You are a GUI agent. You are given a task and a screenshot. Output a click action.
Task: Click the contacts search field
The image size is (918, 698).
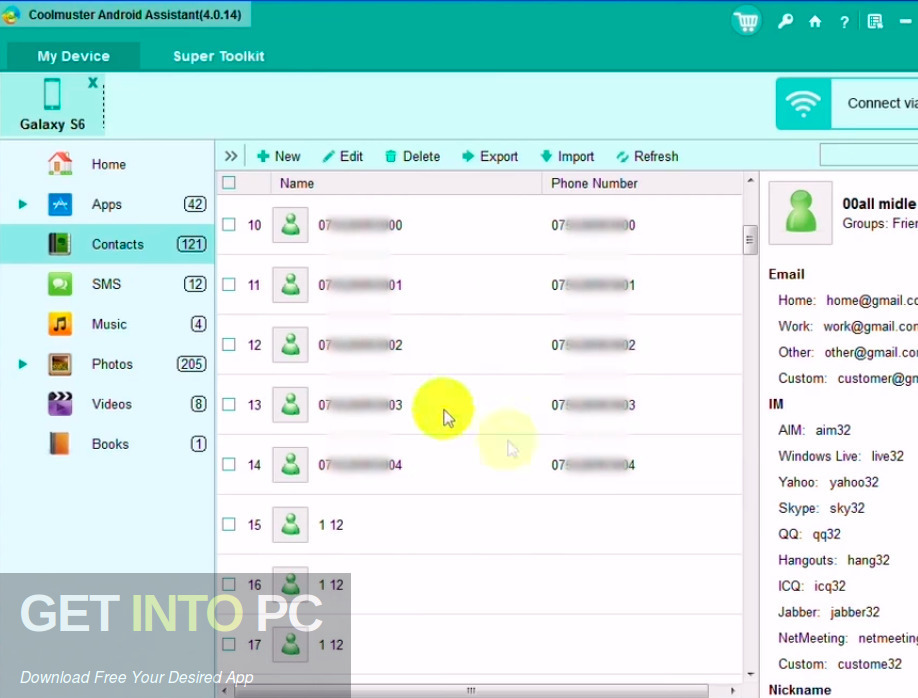pos(869,156)
